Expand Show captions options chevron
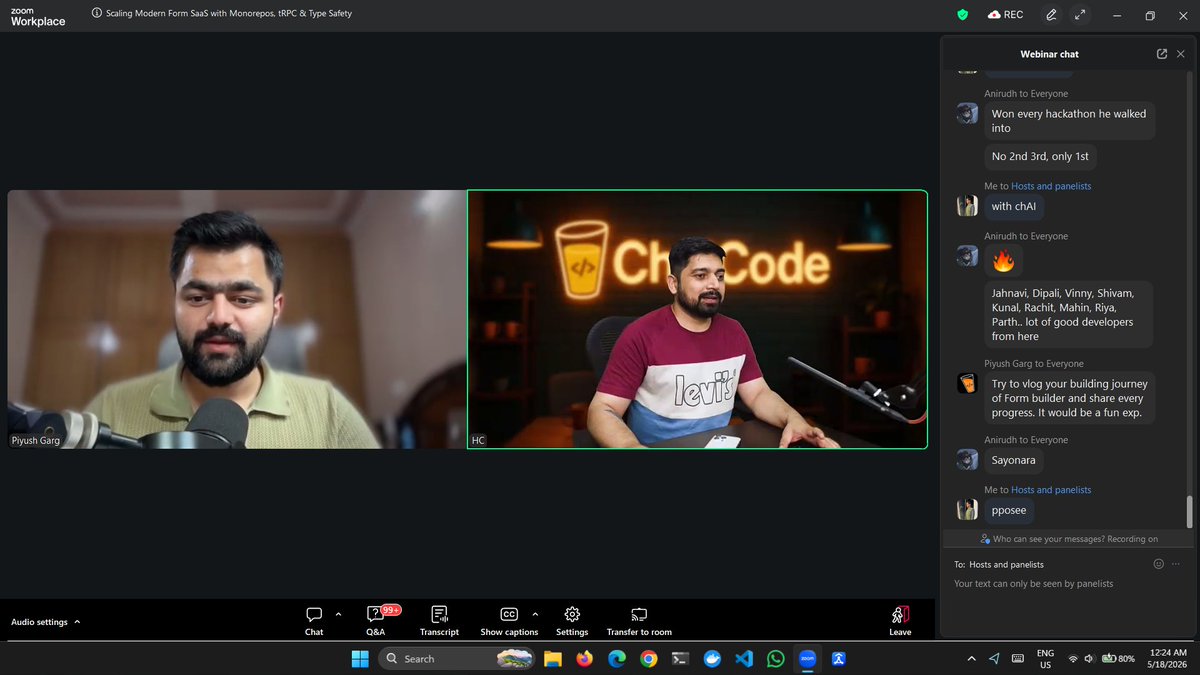1200x675 pixels. (535, 614)
